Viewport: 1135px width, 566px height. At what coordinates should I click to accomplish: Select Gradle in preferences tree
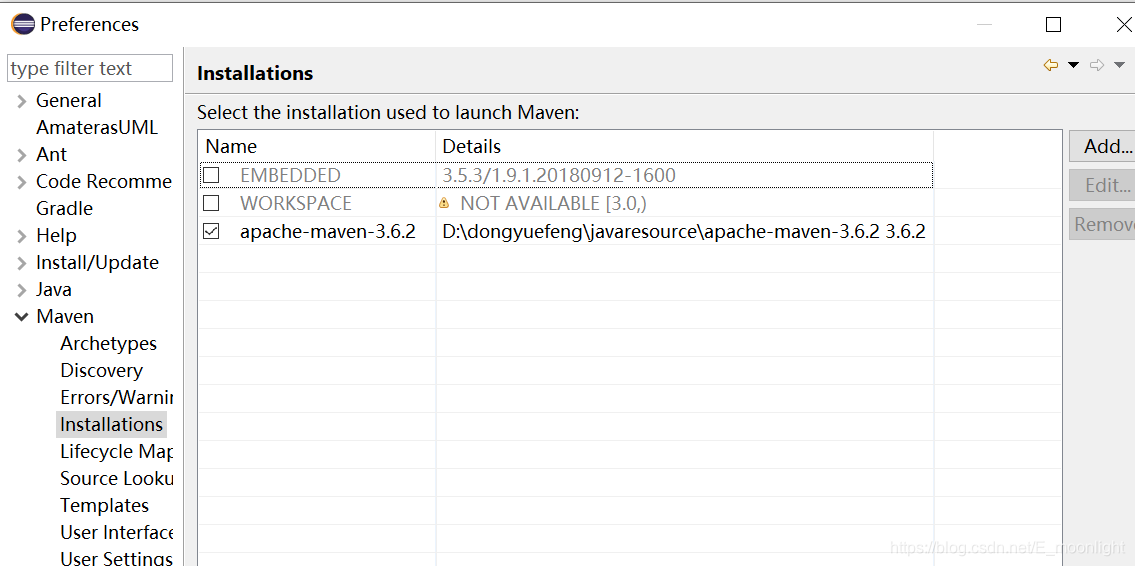pos(64,208)
